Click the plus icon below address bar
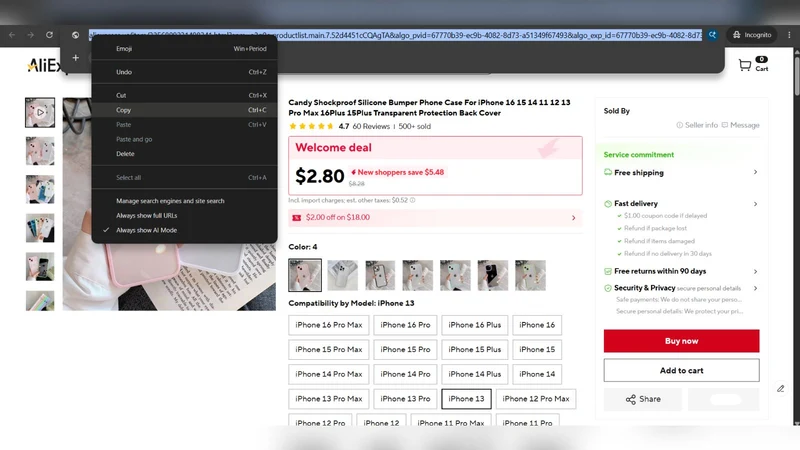This screenshot has width=800, height=450. 76,58
